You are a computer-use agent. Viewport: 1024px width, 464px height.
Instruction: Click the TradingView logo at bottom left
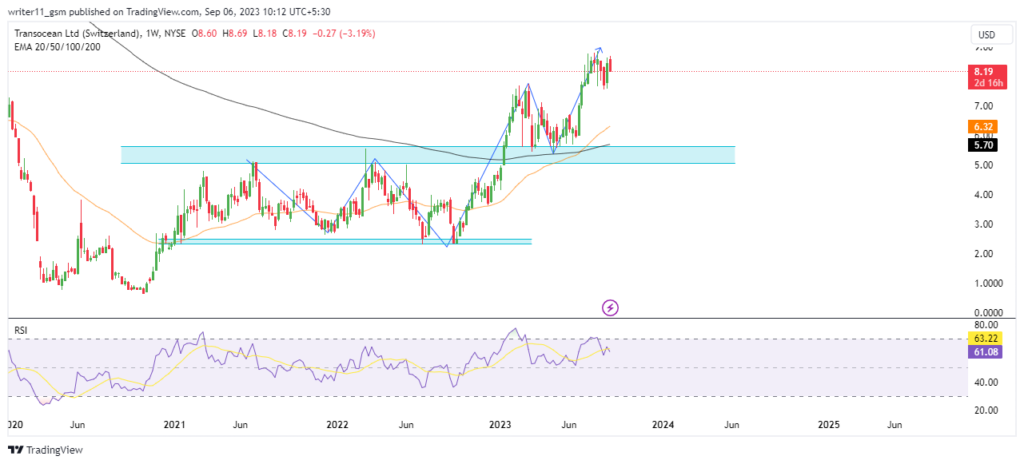45,450
